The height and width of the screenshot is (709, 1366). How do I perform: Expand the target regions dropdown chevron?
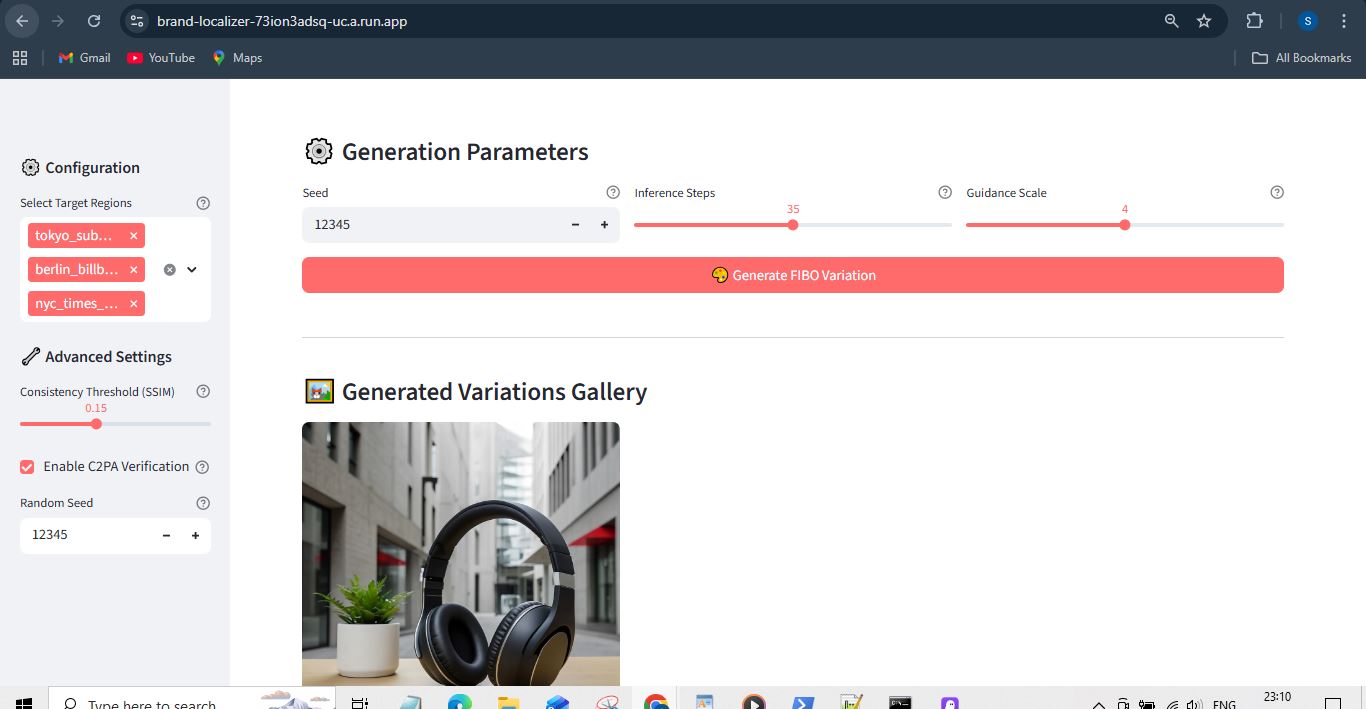click(x=192, y=270)
